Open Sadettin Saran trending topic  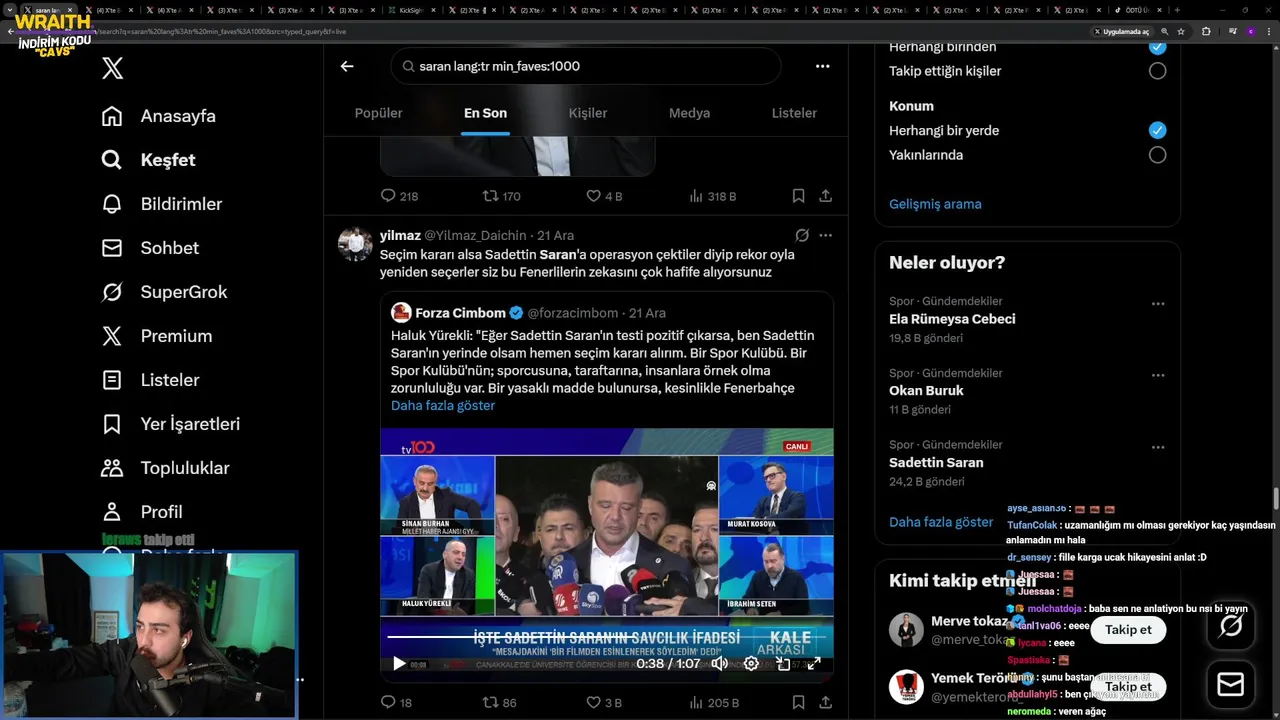pyautogui.click(x=936, y=463)
